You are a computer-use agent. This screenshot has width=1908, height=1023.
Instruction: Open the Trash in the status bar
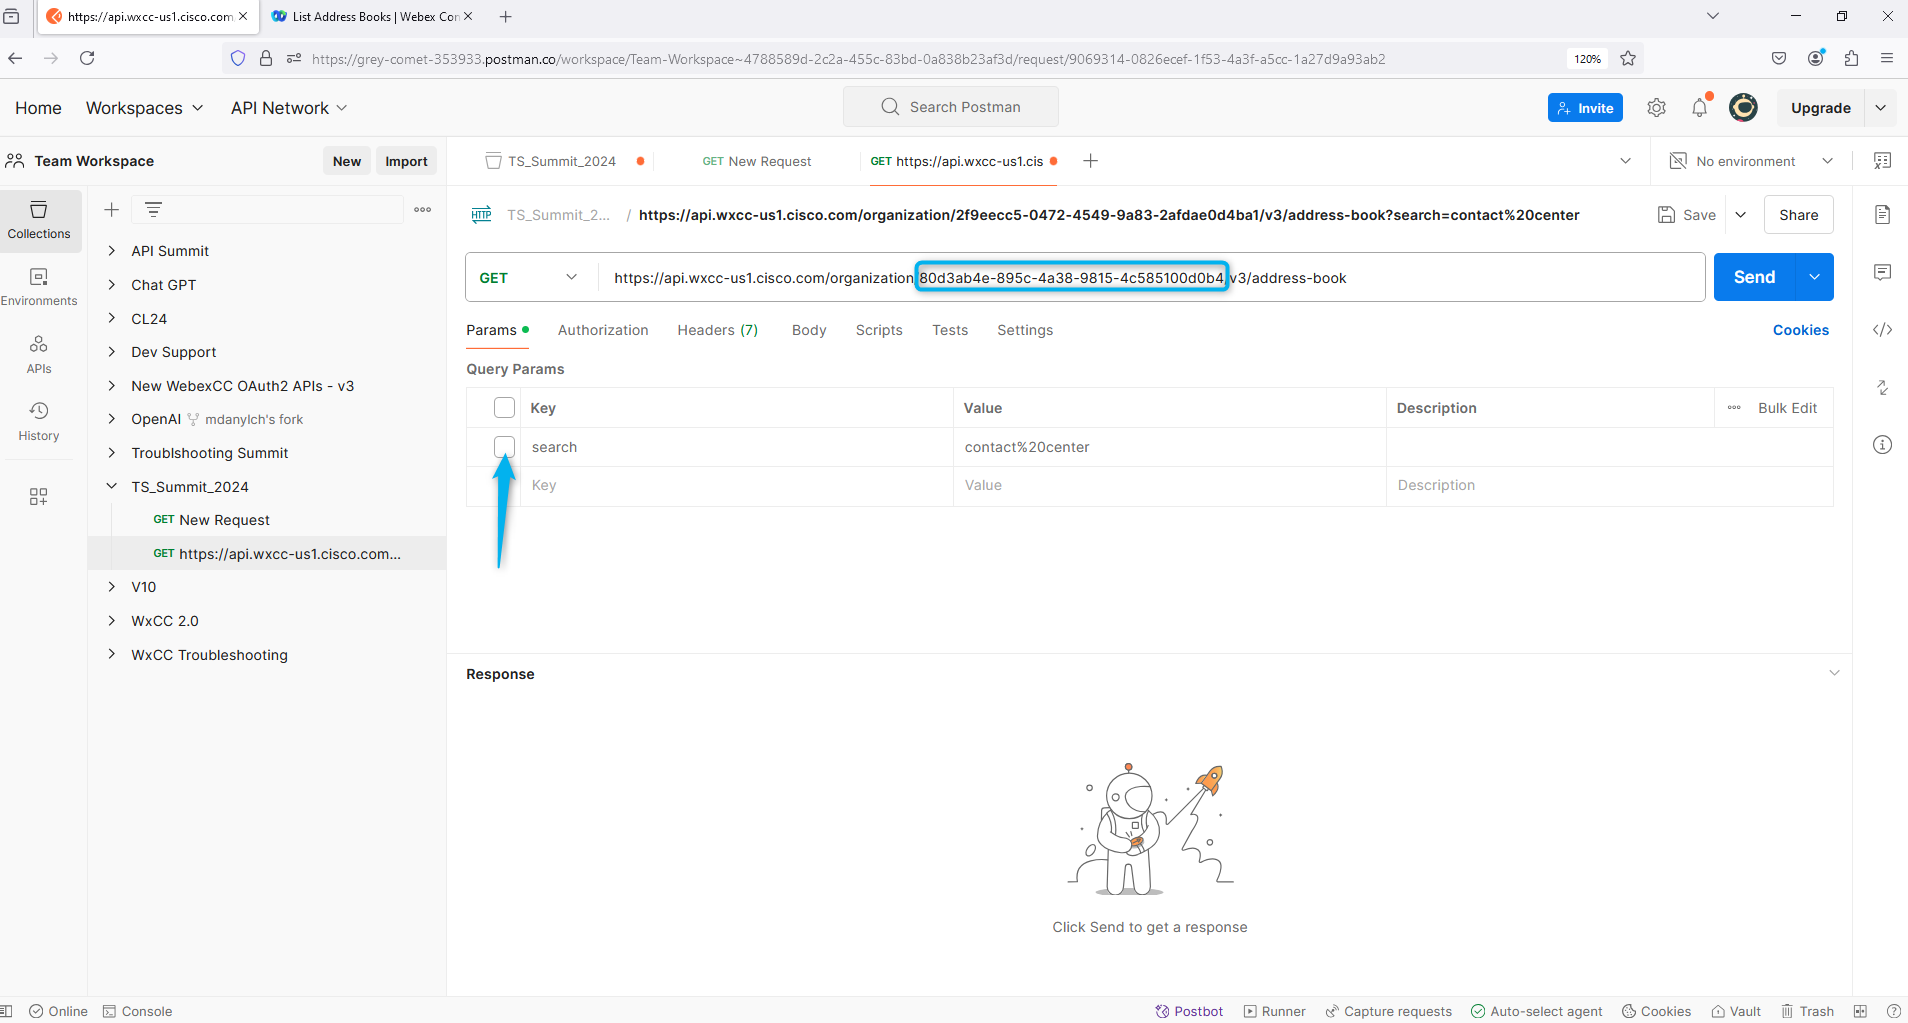click(1807, 1011)
